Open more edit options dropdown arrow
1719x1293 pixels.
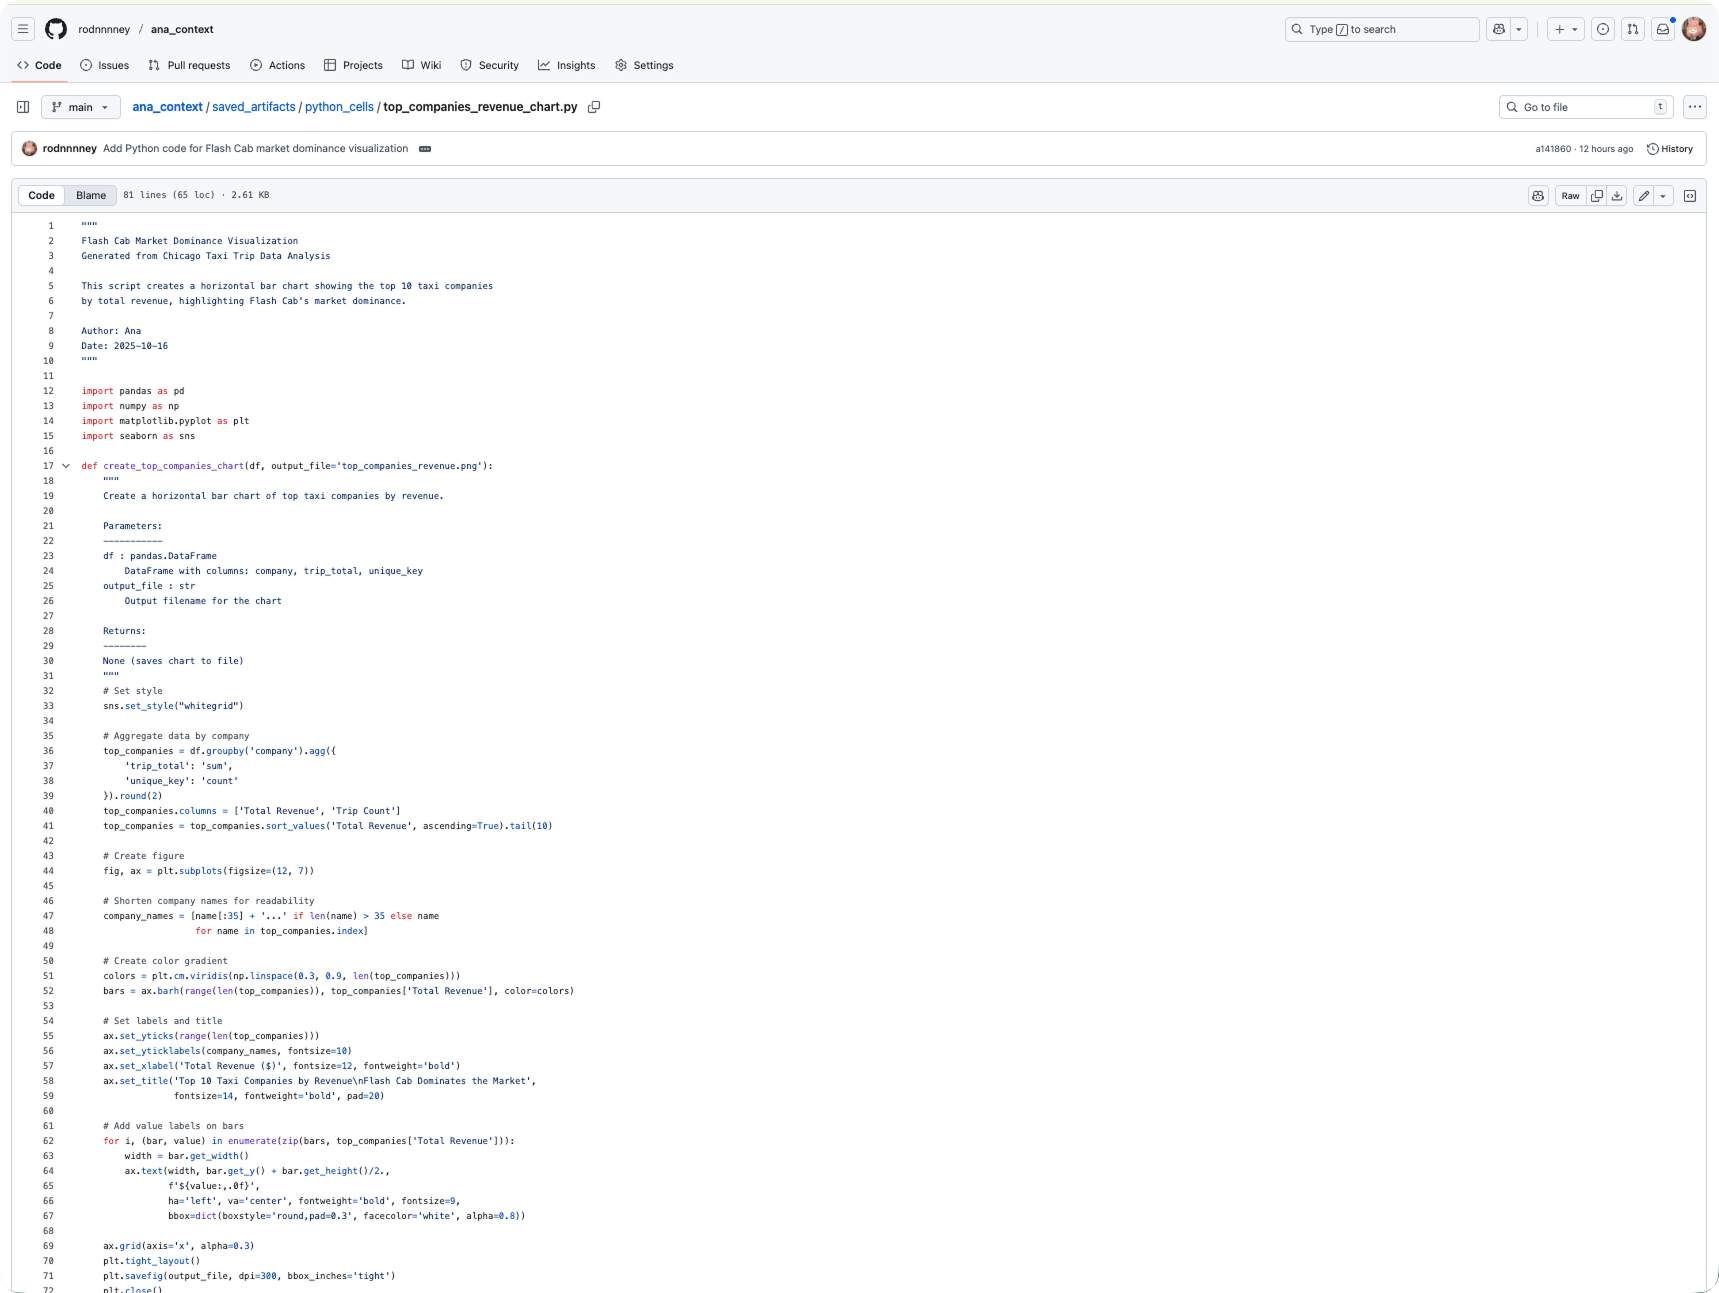[1663, 196]
